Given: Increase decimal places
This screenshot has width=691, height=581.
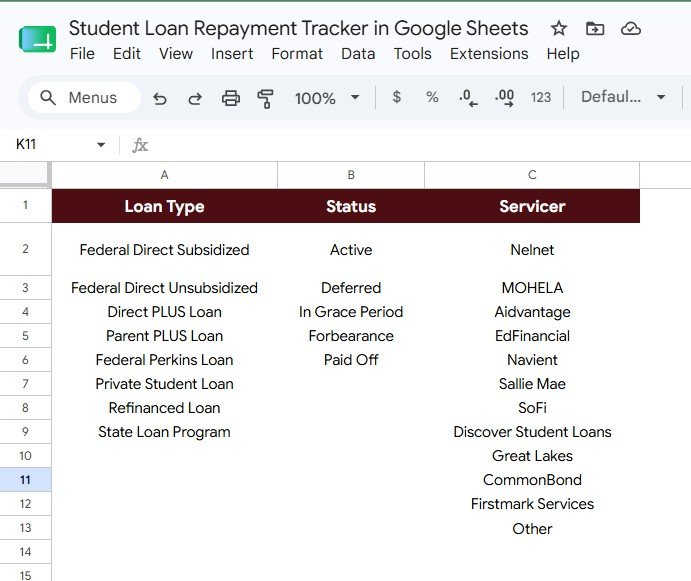Looking at the screenshot, I should tap(504, 98).
